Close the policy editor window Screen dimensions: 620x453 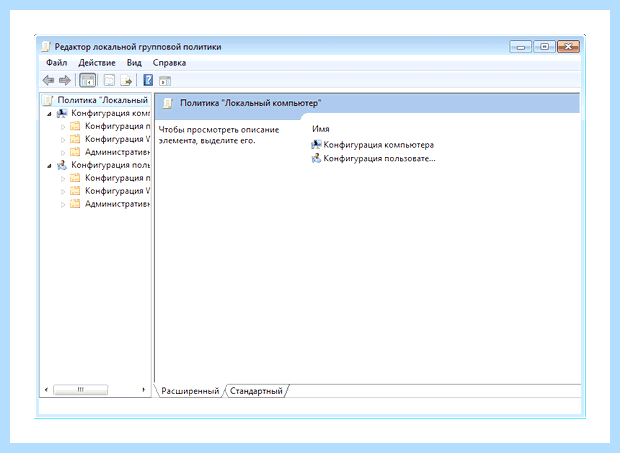pyautogui.click(x=568, y=47)
